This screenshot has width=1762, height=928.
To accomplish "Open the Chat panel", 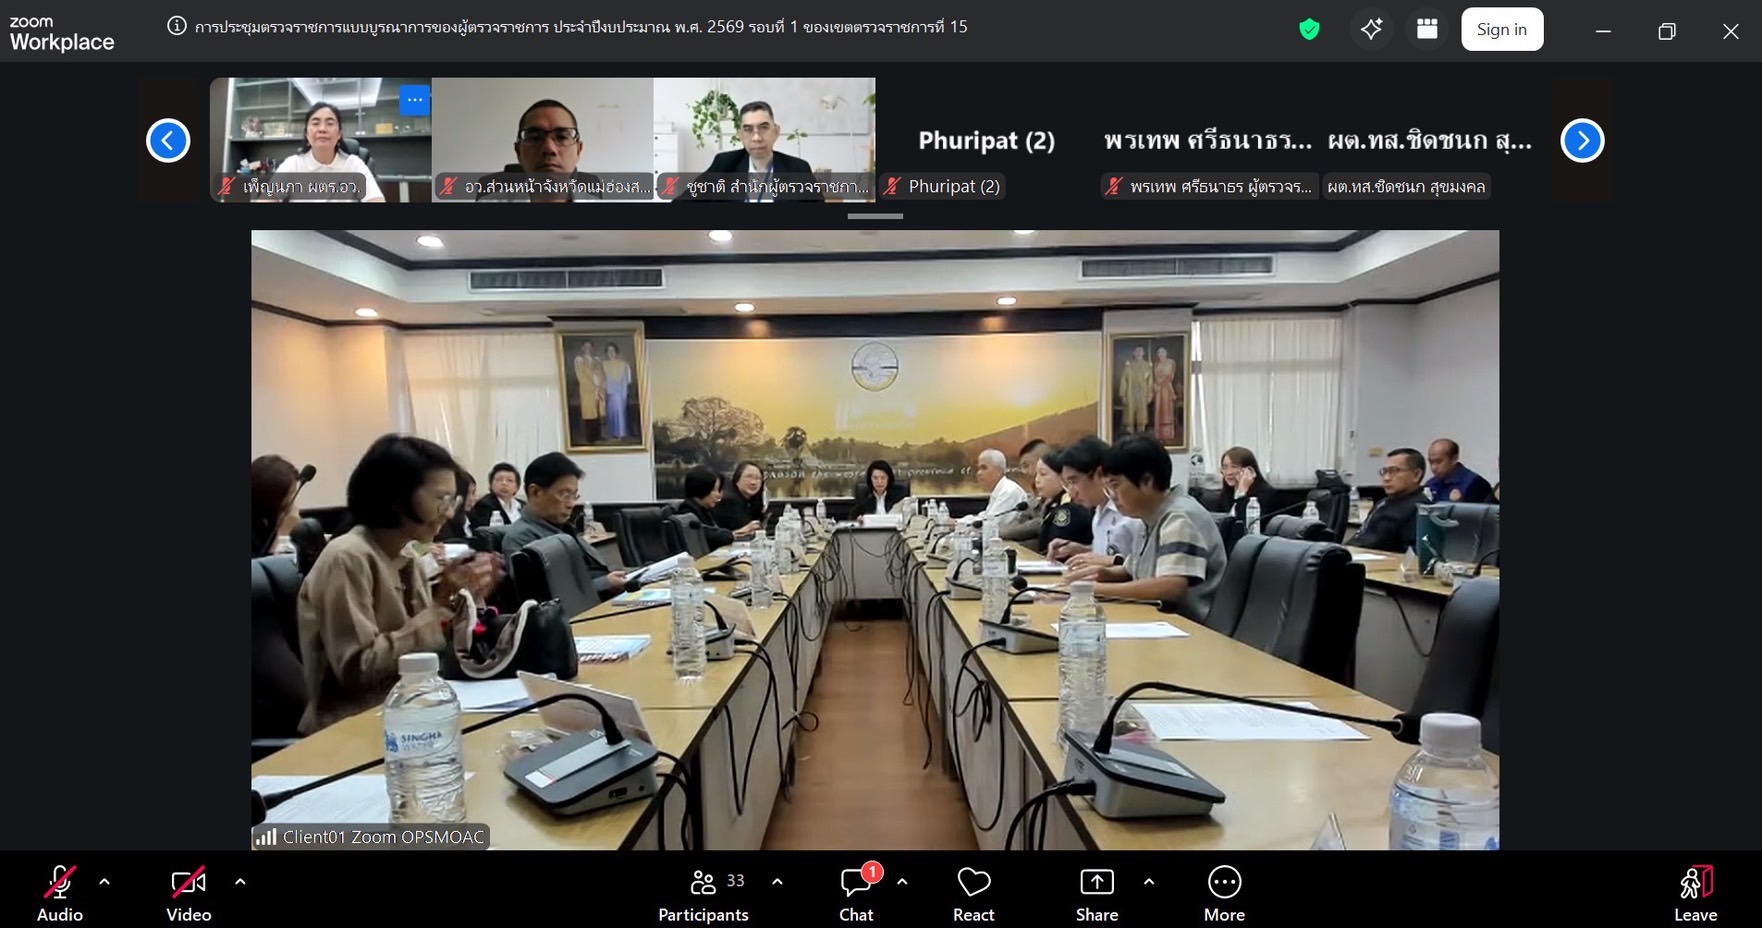I will pos(856,894).
